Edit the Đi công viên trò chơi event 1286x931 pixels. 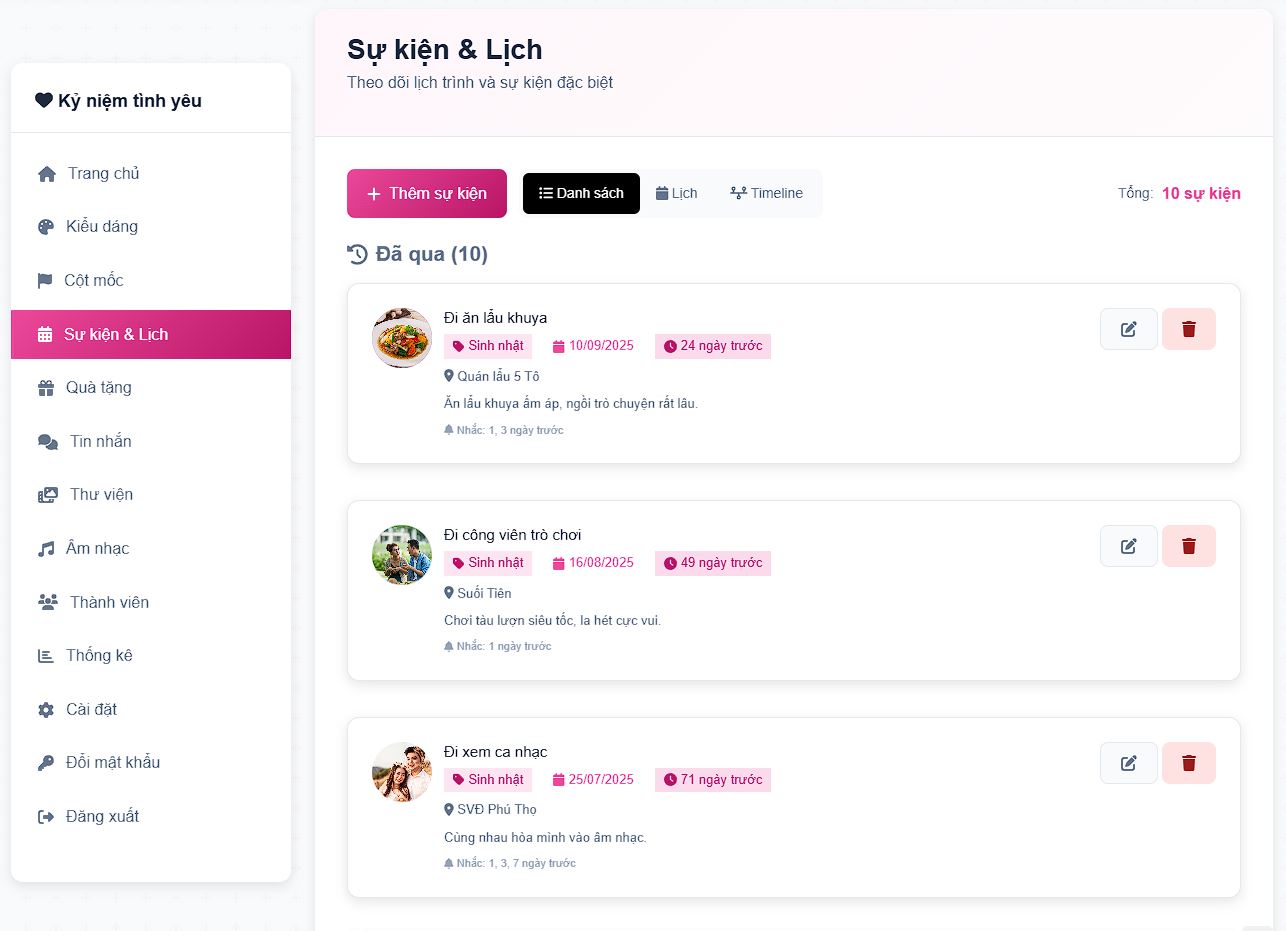click(x=1128, y=546)
